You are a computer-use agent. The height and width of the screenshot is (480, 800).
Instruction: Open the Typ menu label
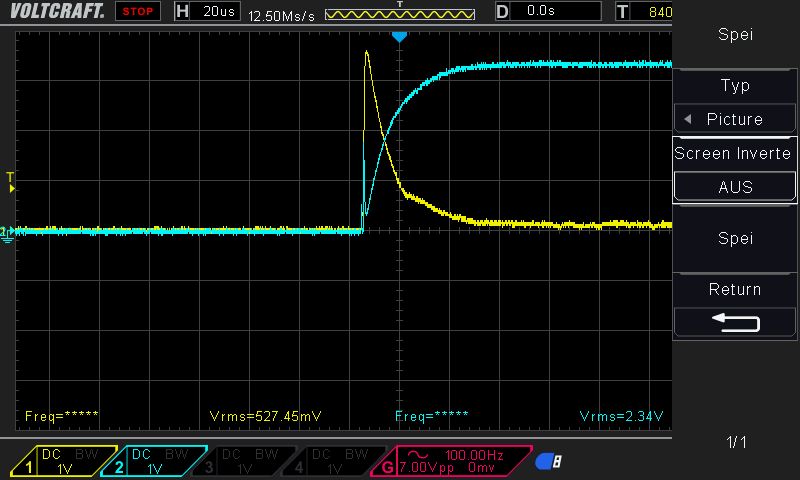tap(735, 85)
